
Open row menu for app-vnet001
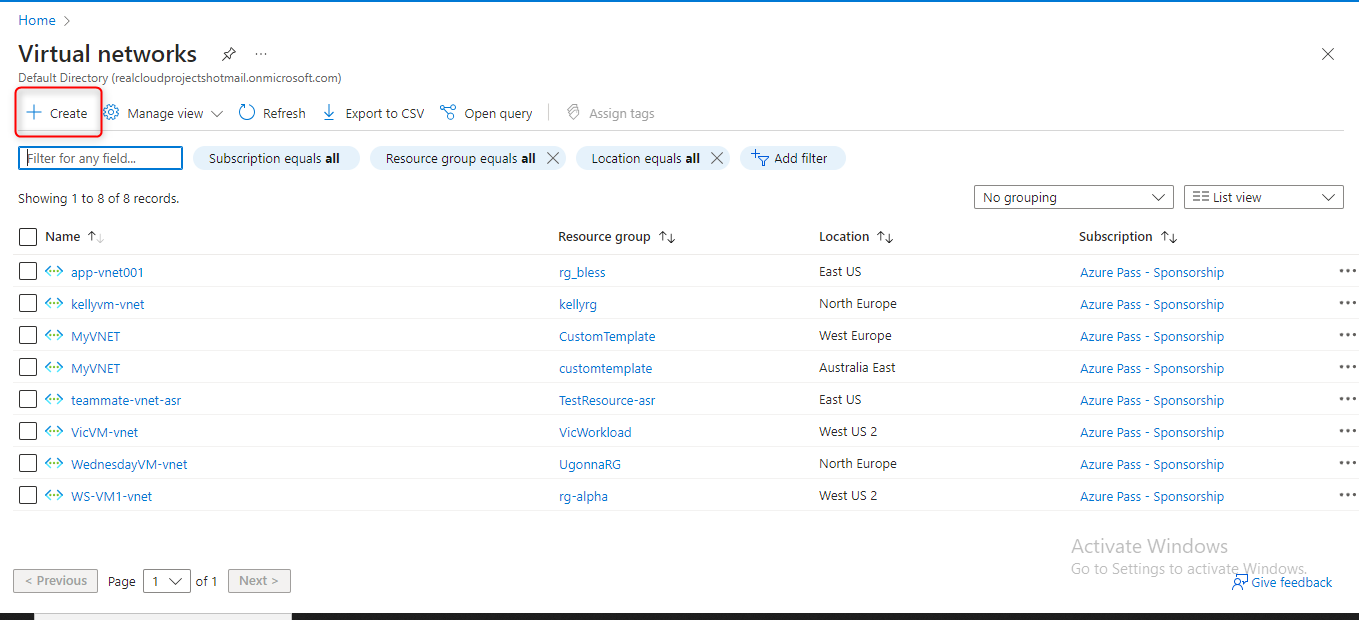tap(1347, 271)
